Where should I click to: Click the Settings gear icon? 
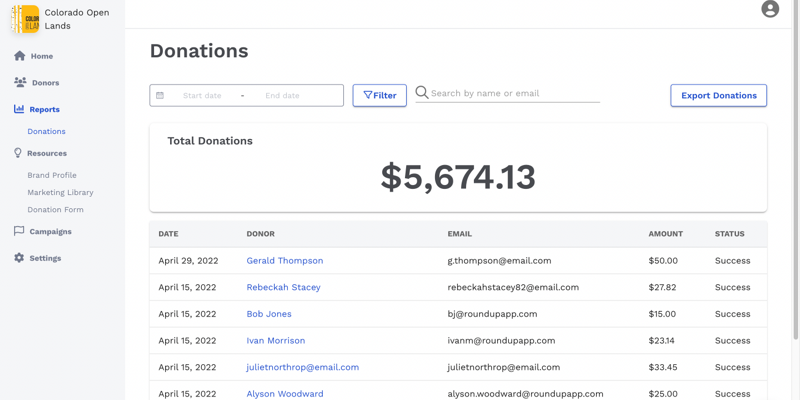[x=19, y=258]
